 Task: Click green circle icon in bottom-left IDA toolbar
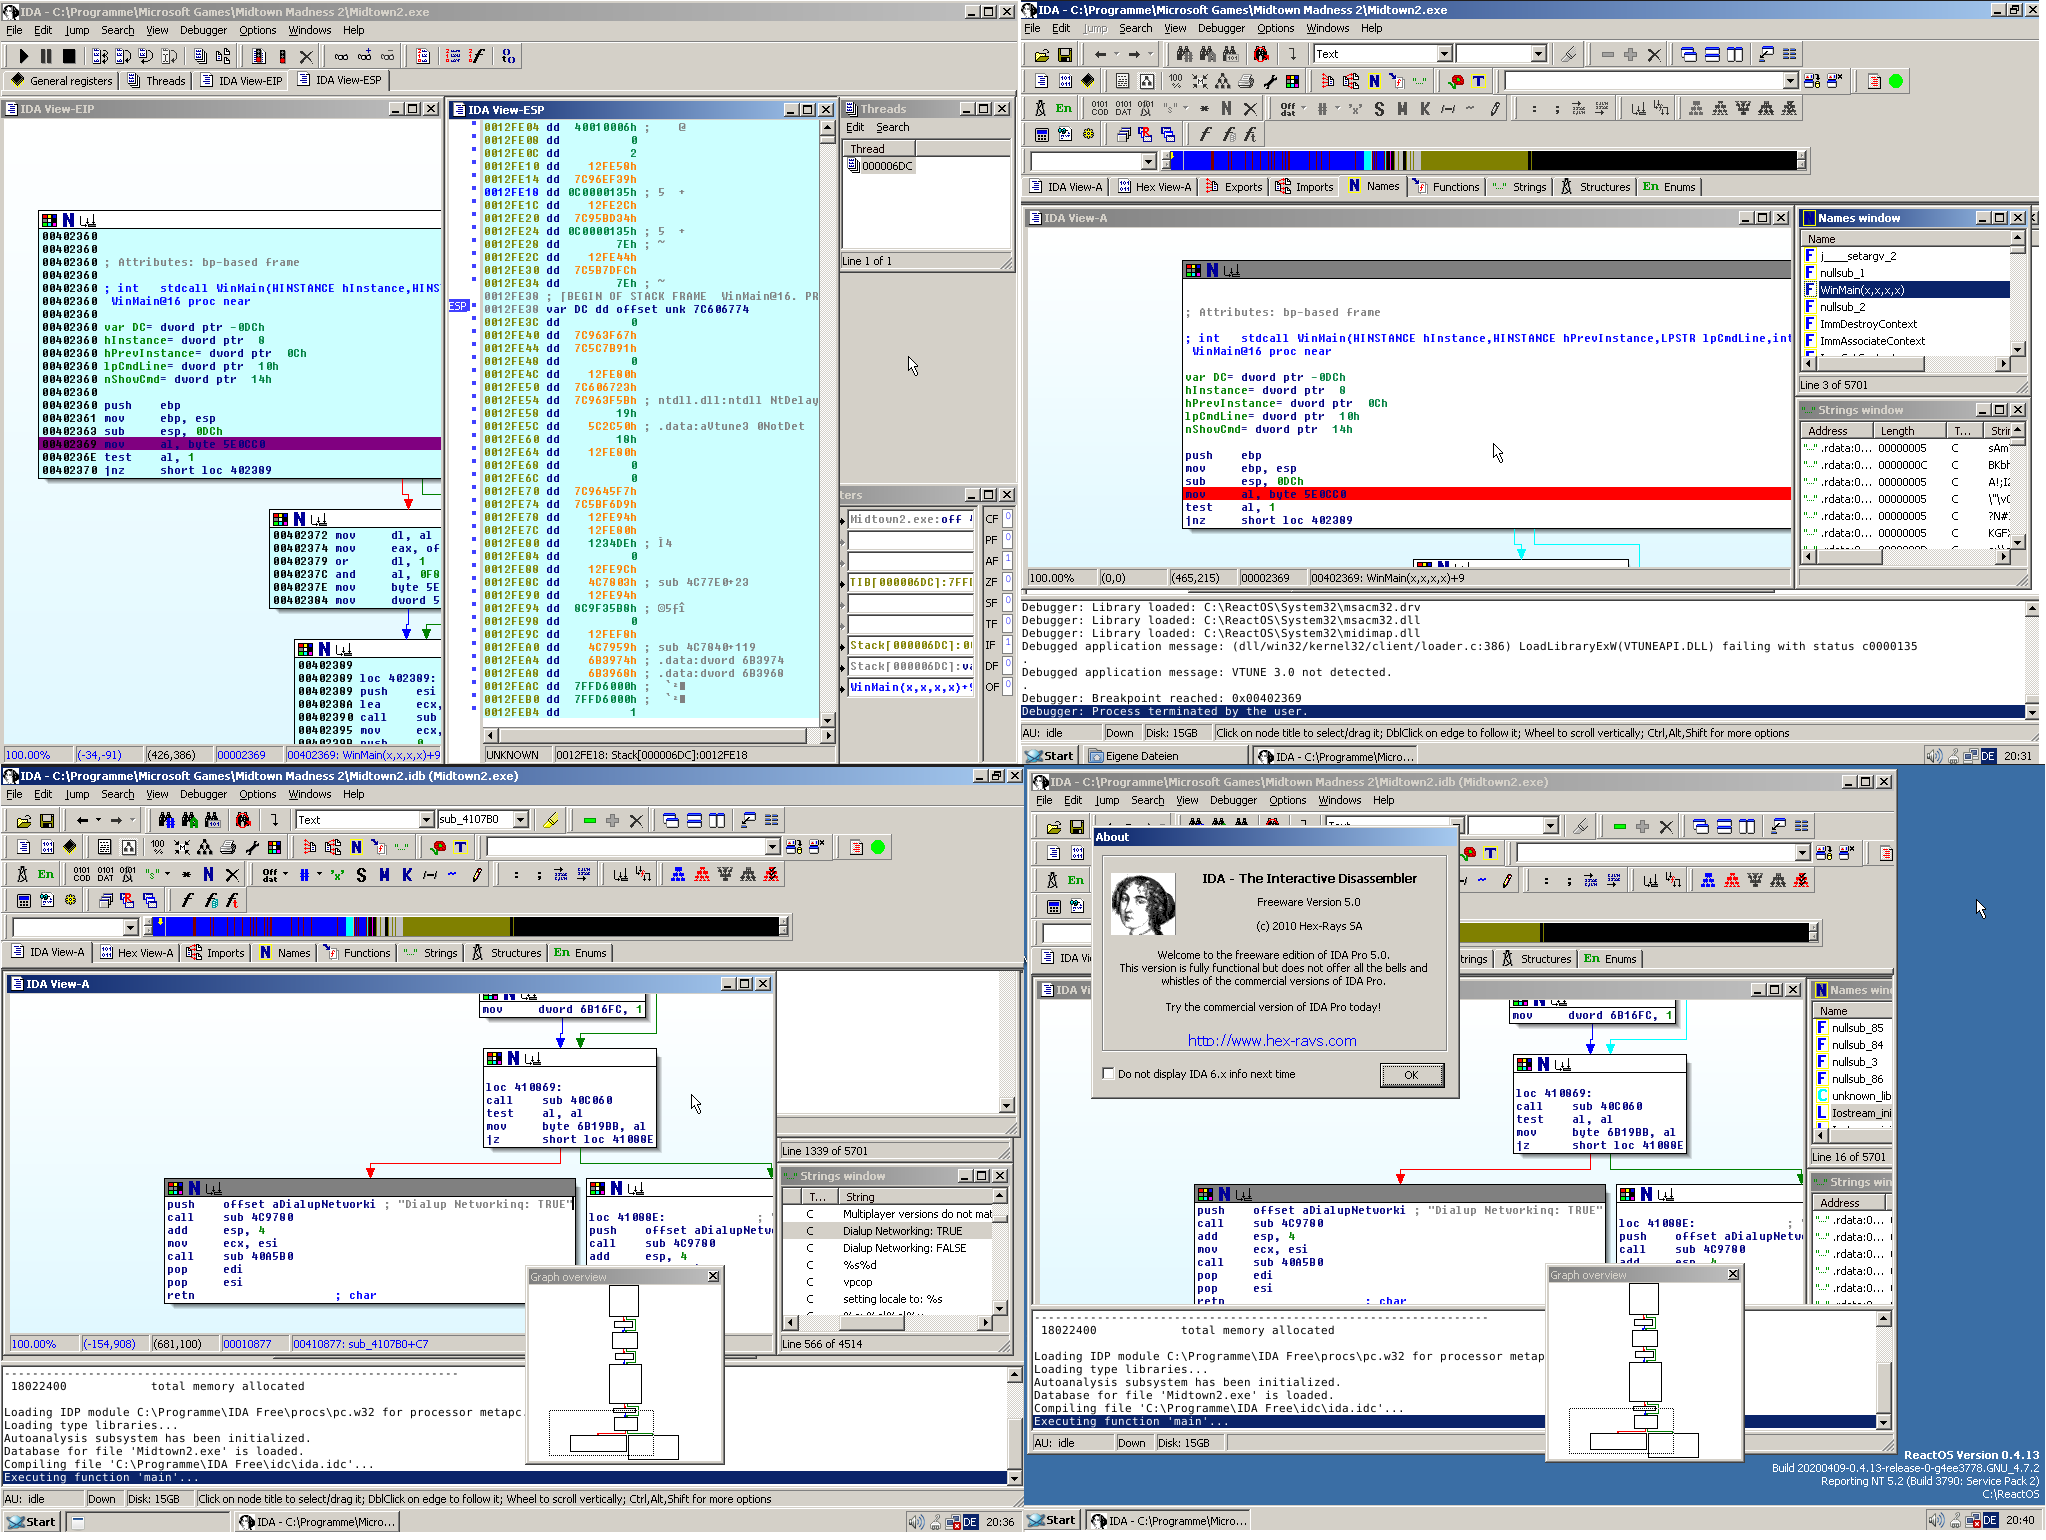pyautogui.click(x=878, y=847)
